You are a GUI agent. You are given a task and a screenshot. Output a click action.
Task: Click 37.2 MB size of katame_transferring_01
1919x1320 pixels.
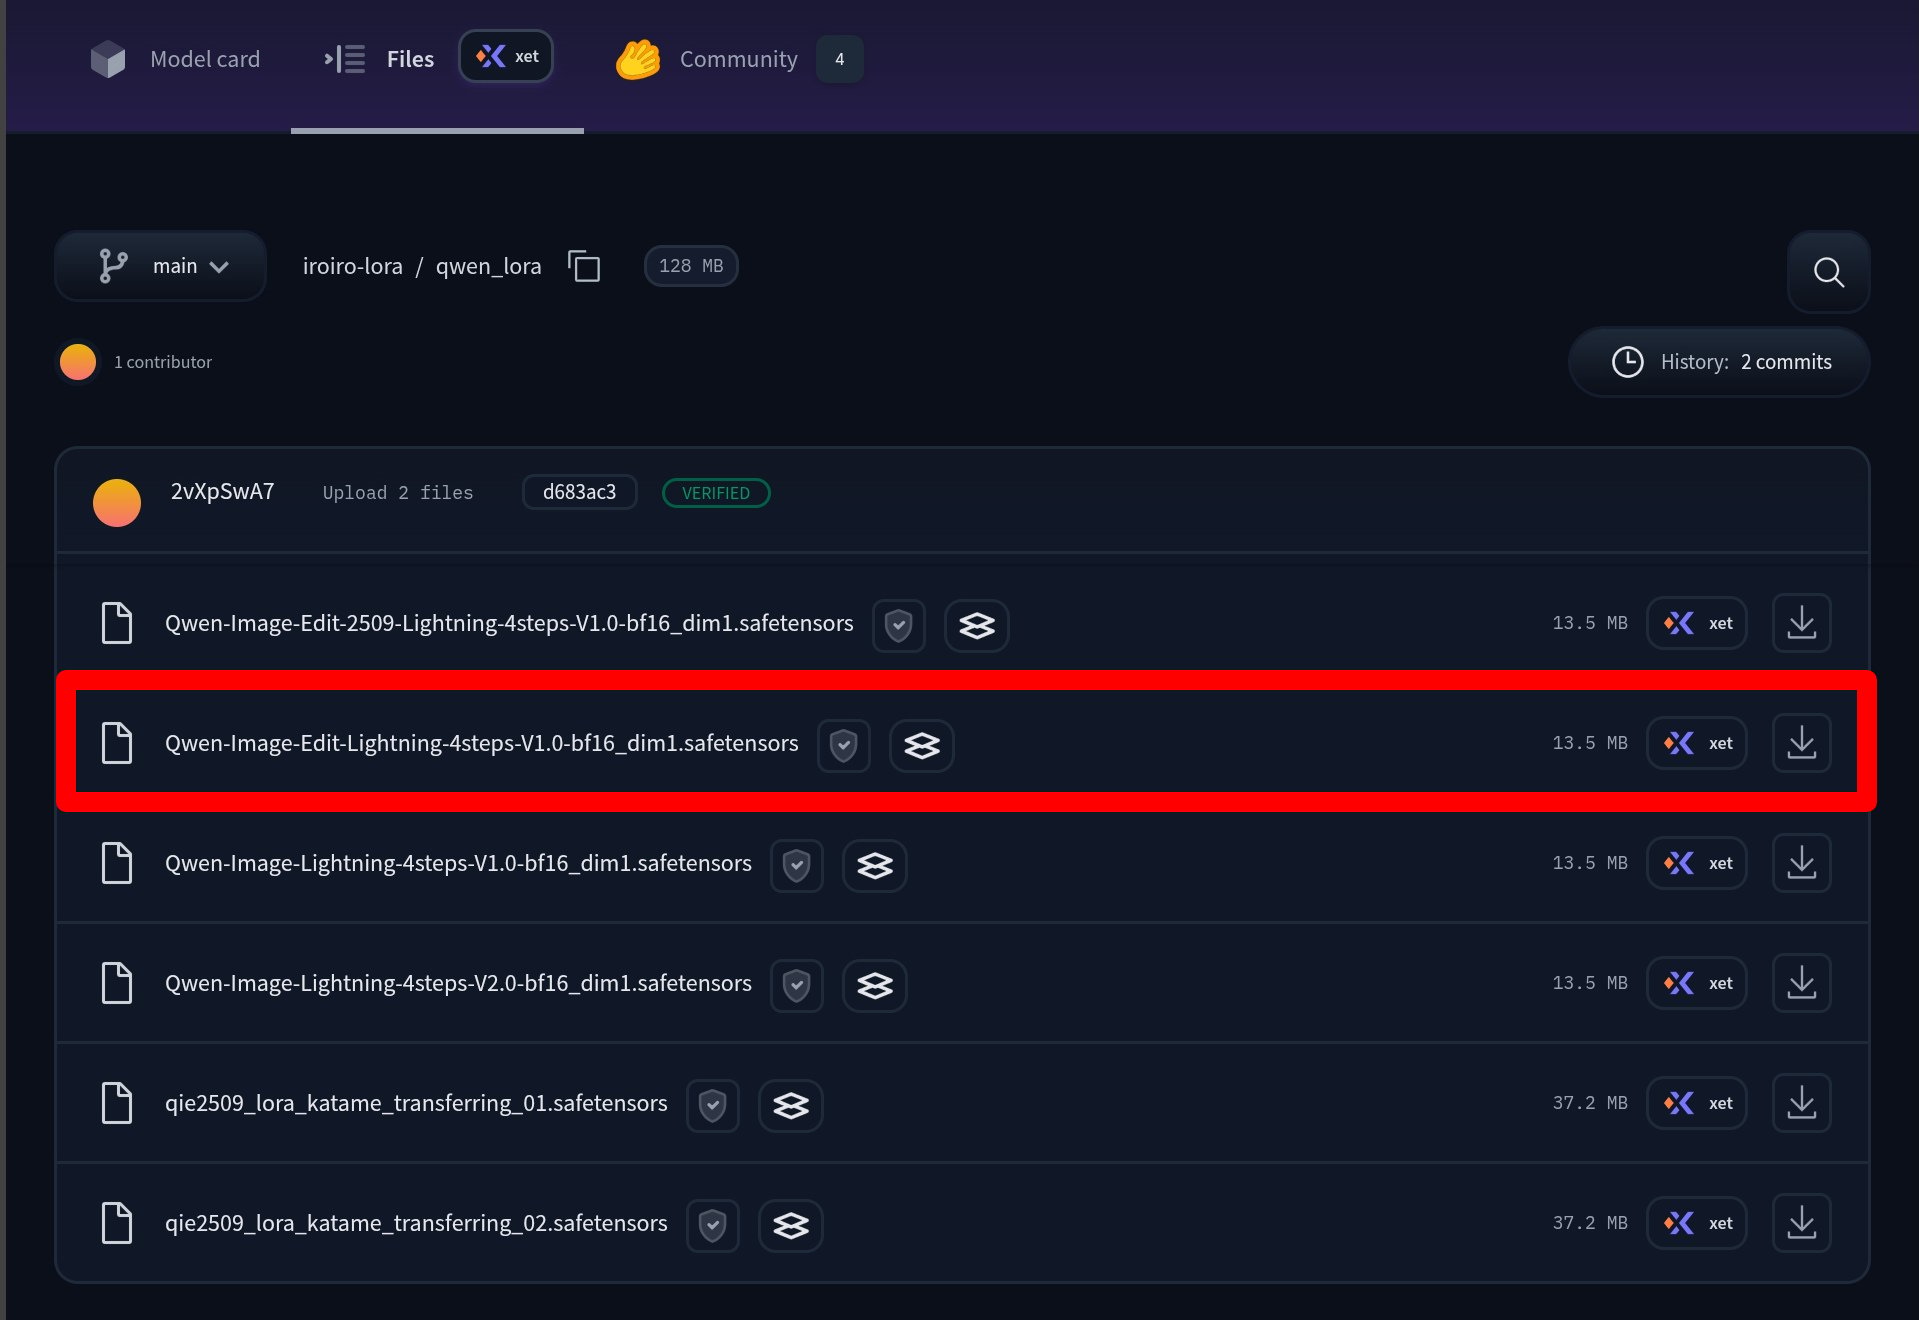click(1590, 1103)
